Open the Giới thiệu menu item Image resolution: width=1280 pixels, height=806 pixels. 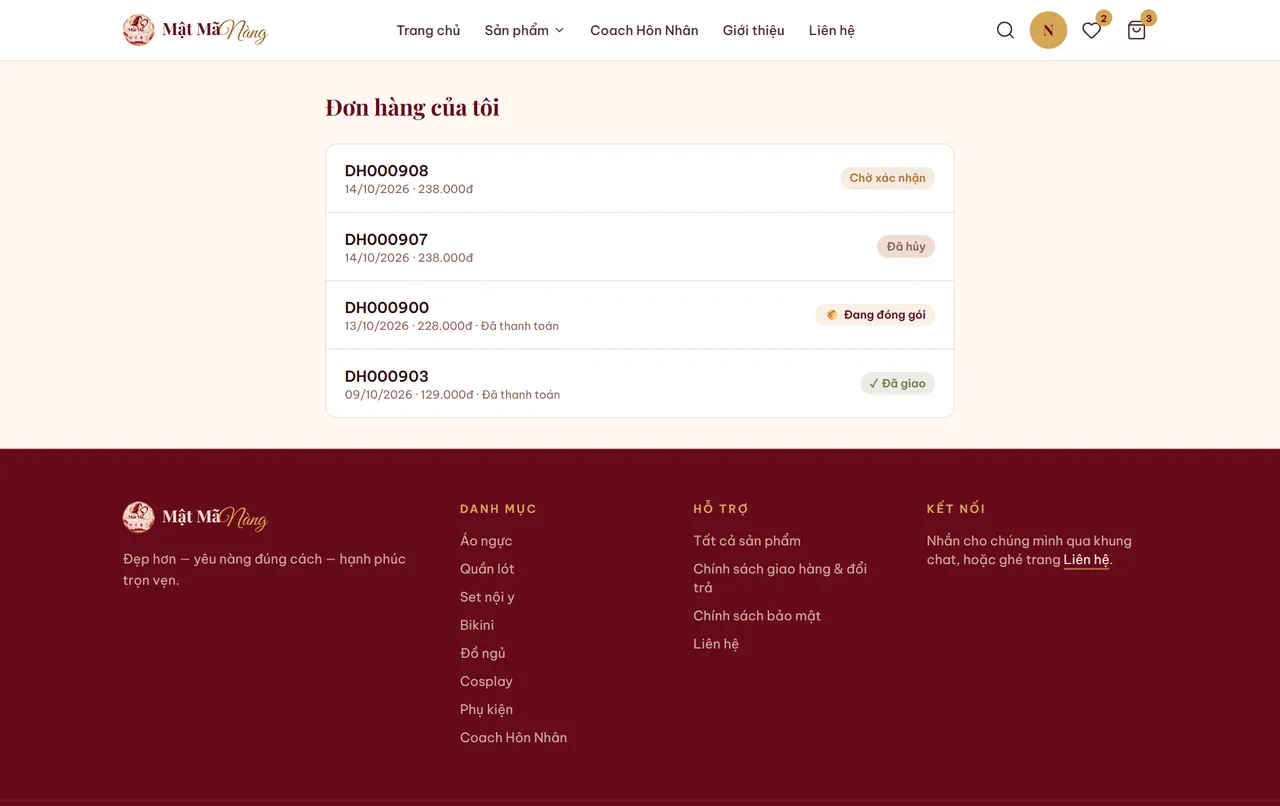(x=754, y=30)
